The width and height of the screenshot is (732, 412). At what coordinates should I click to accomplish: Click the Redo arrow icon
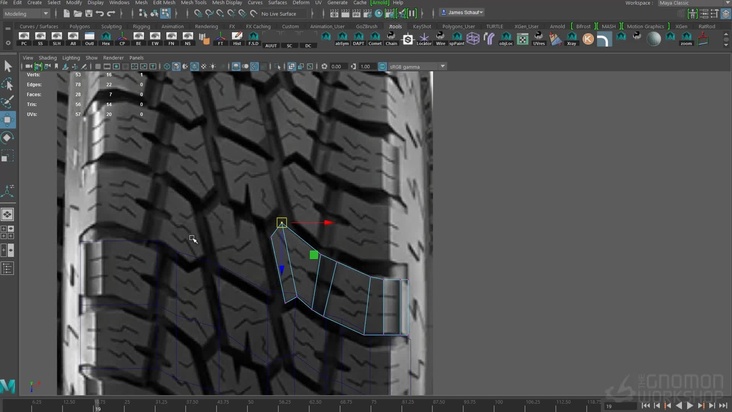[x=111, y=14]
